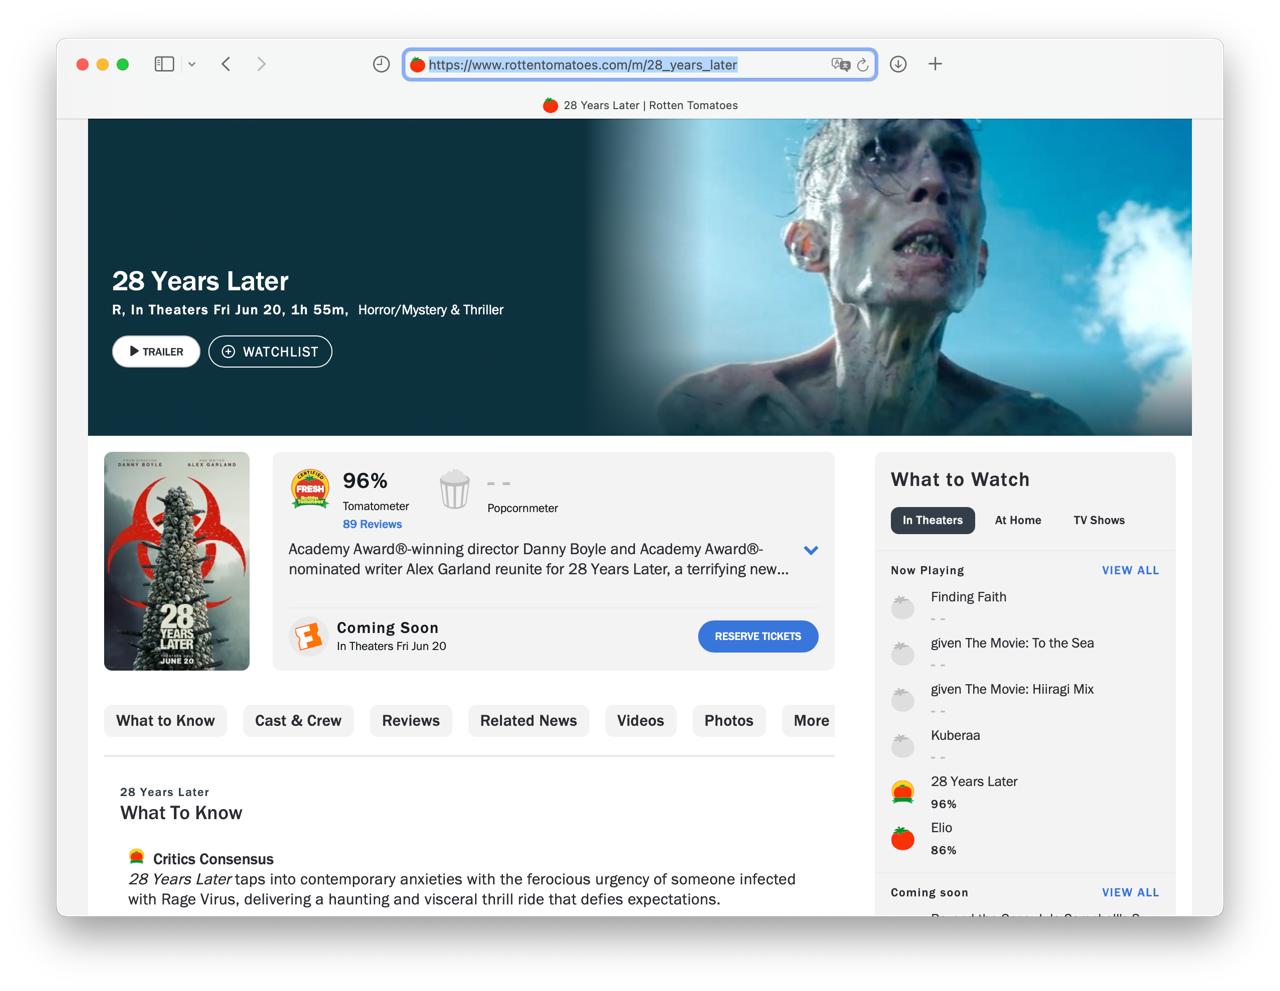Screen dimensions: 1280x991
Task: Open the sidebar options dropdown chevron
Action: (192, 64)
